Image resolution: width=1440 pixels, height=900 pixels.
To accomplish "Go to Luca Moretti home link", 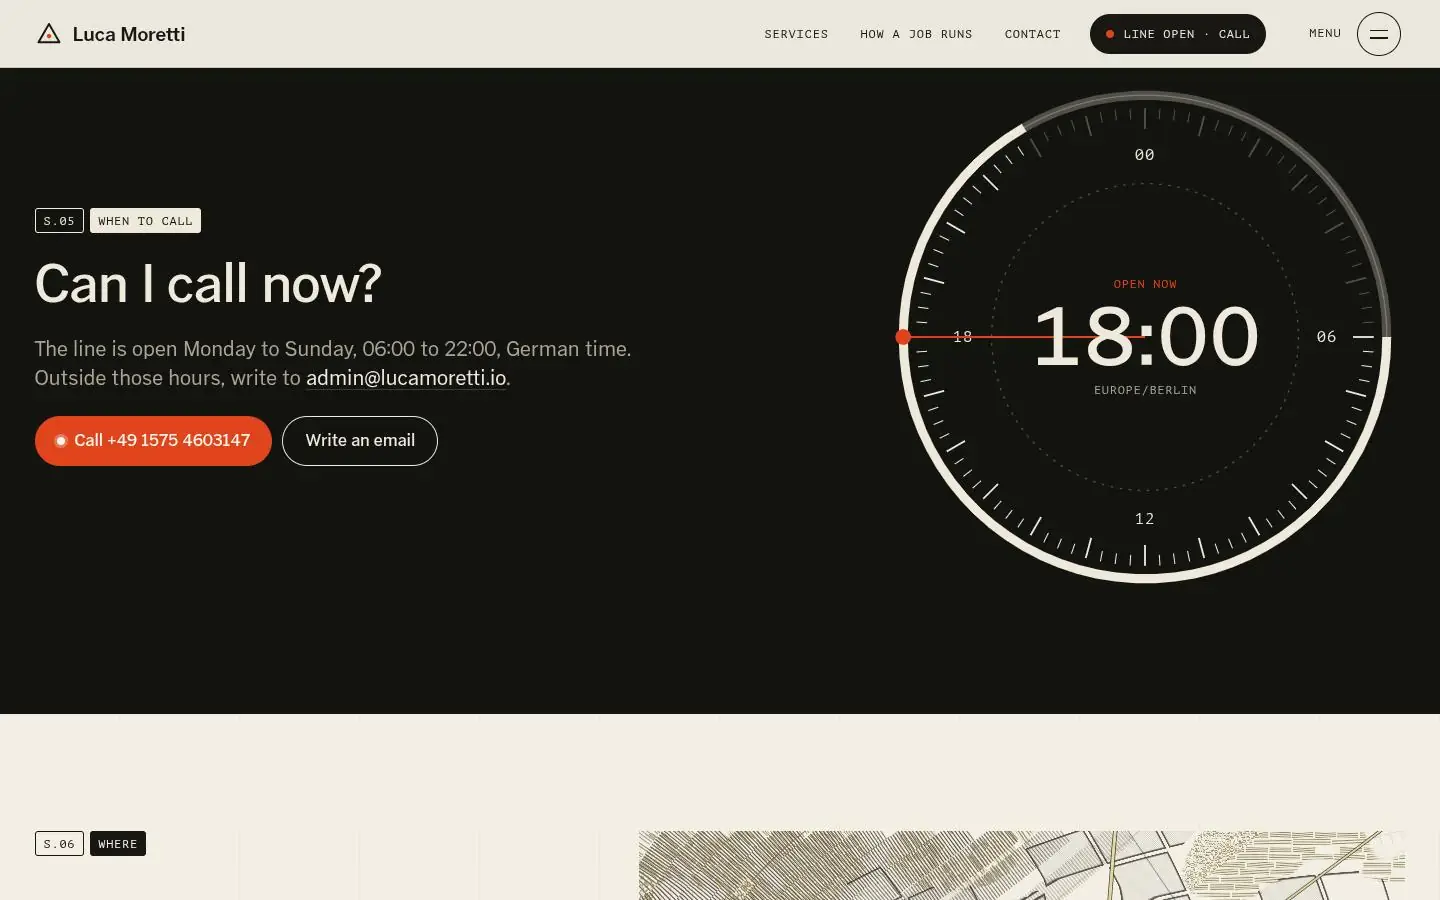I will 111,34.
